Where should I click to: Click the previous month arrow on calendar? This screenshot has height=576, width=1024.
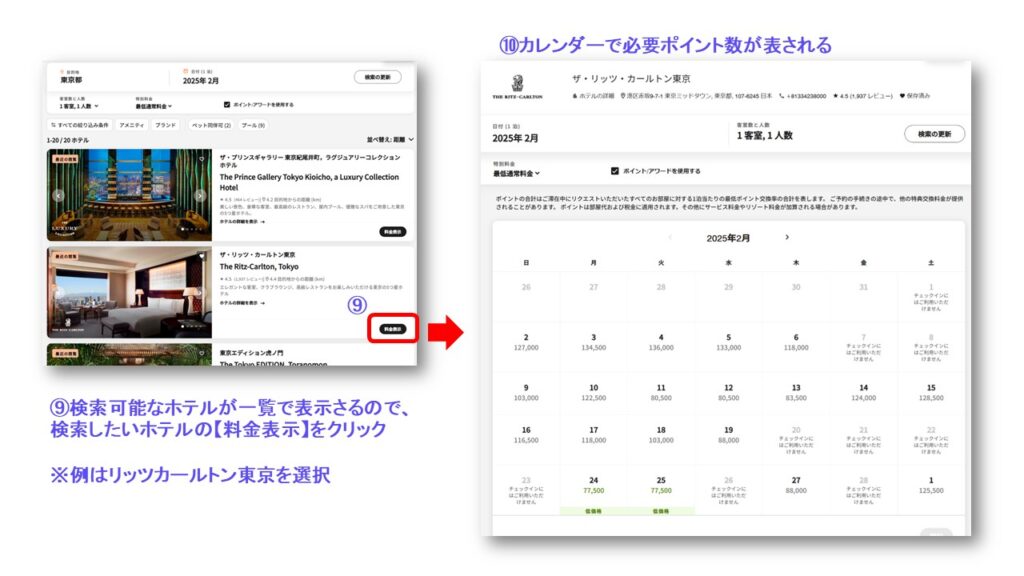click(670, 237)
